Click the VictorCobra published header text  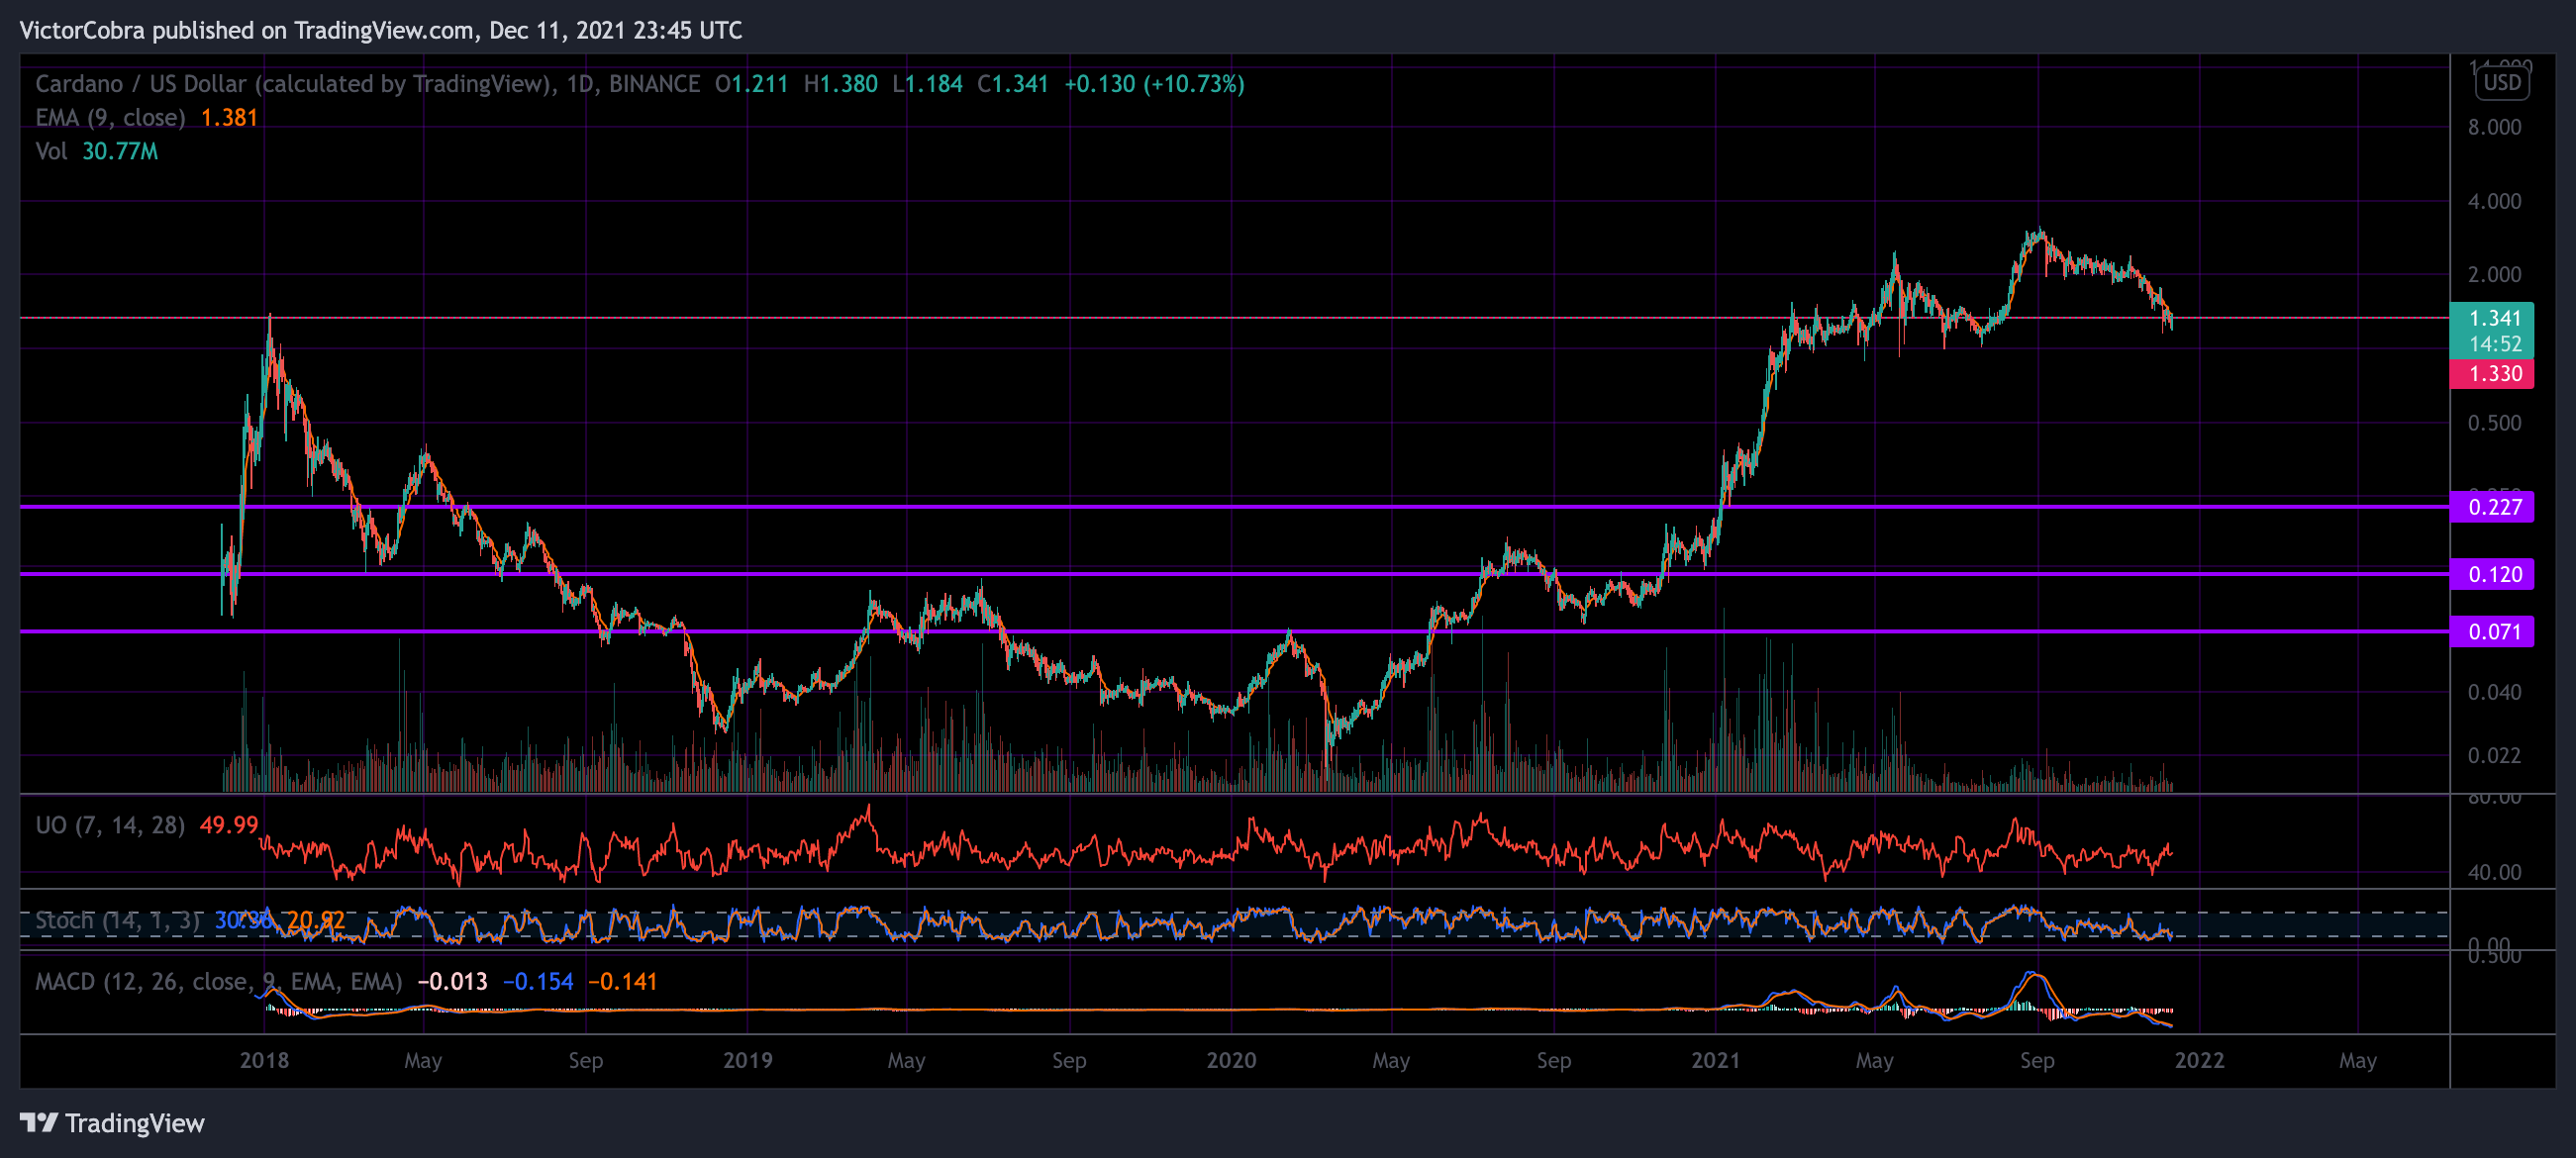pos(380,30)
